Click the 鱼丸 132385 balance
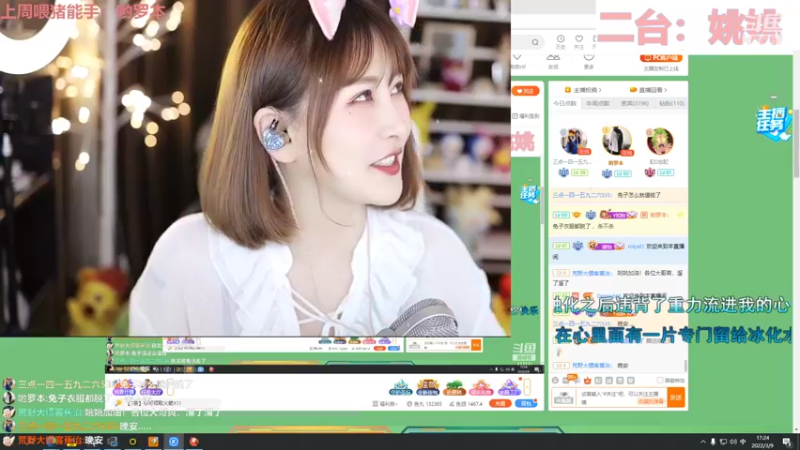Image resolution: width=800 pixels, height=450 pixels. [x=424, y=404]
